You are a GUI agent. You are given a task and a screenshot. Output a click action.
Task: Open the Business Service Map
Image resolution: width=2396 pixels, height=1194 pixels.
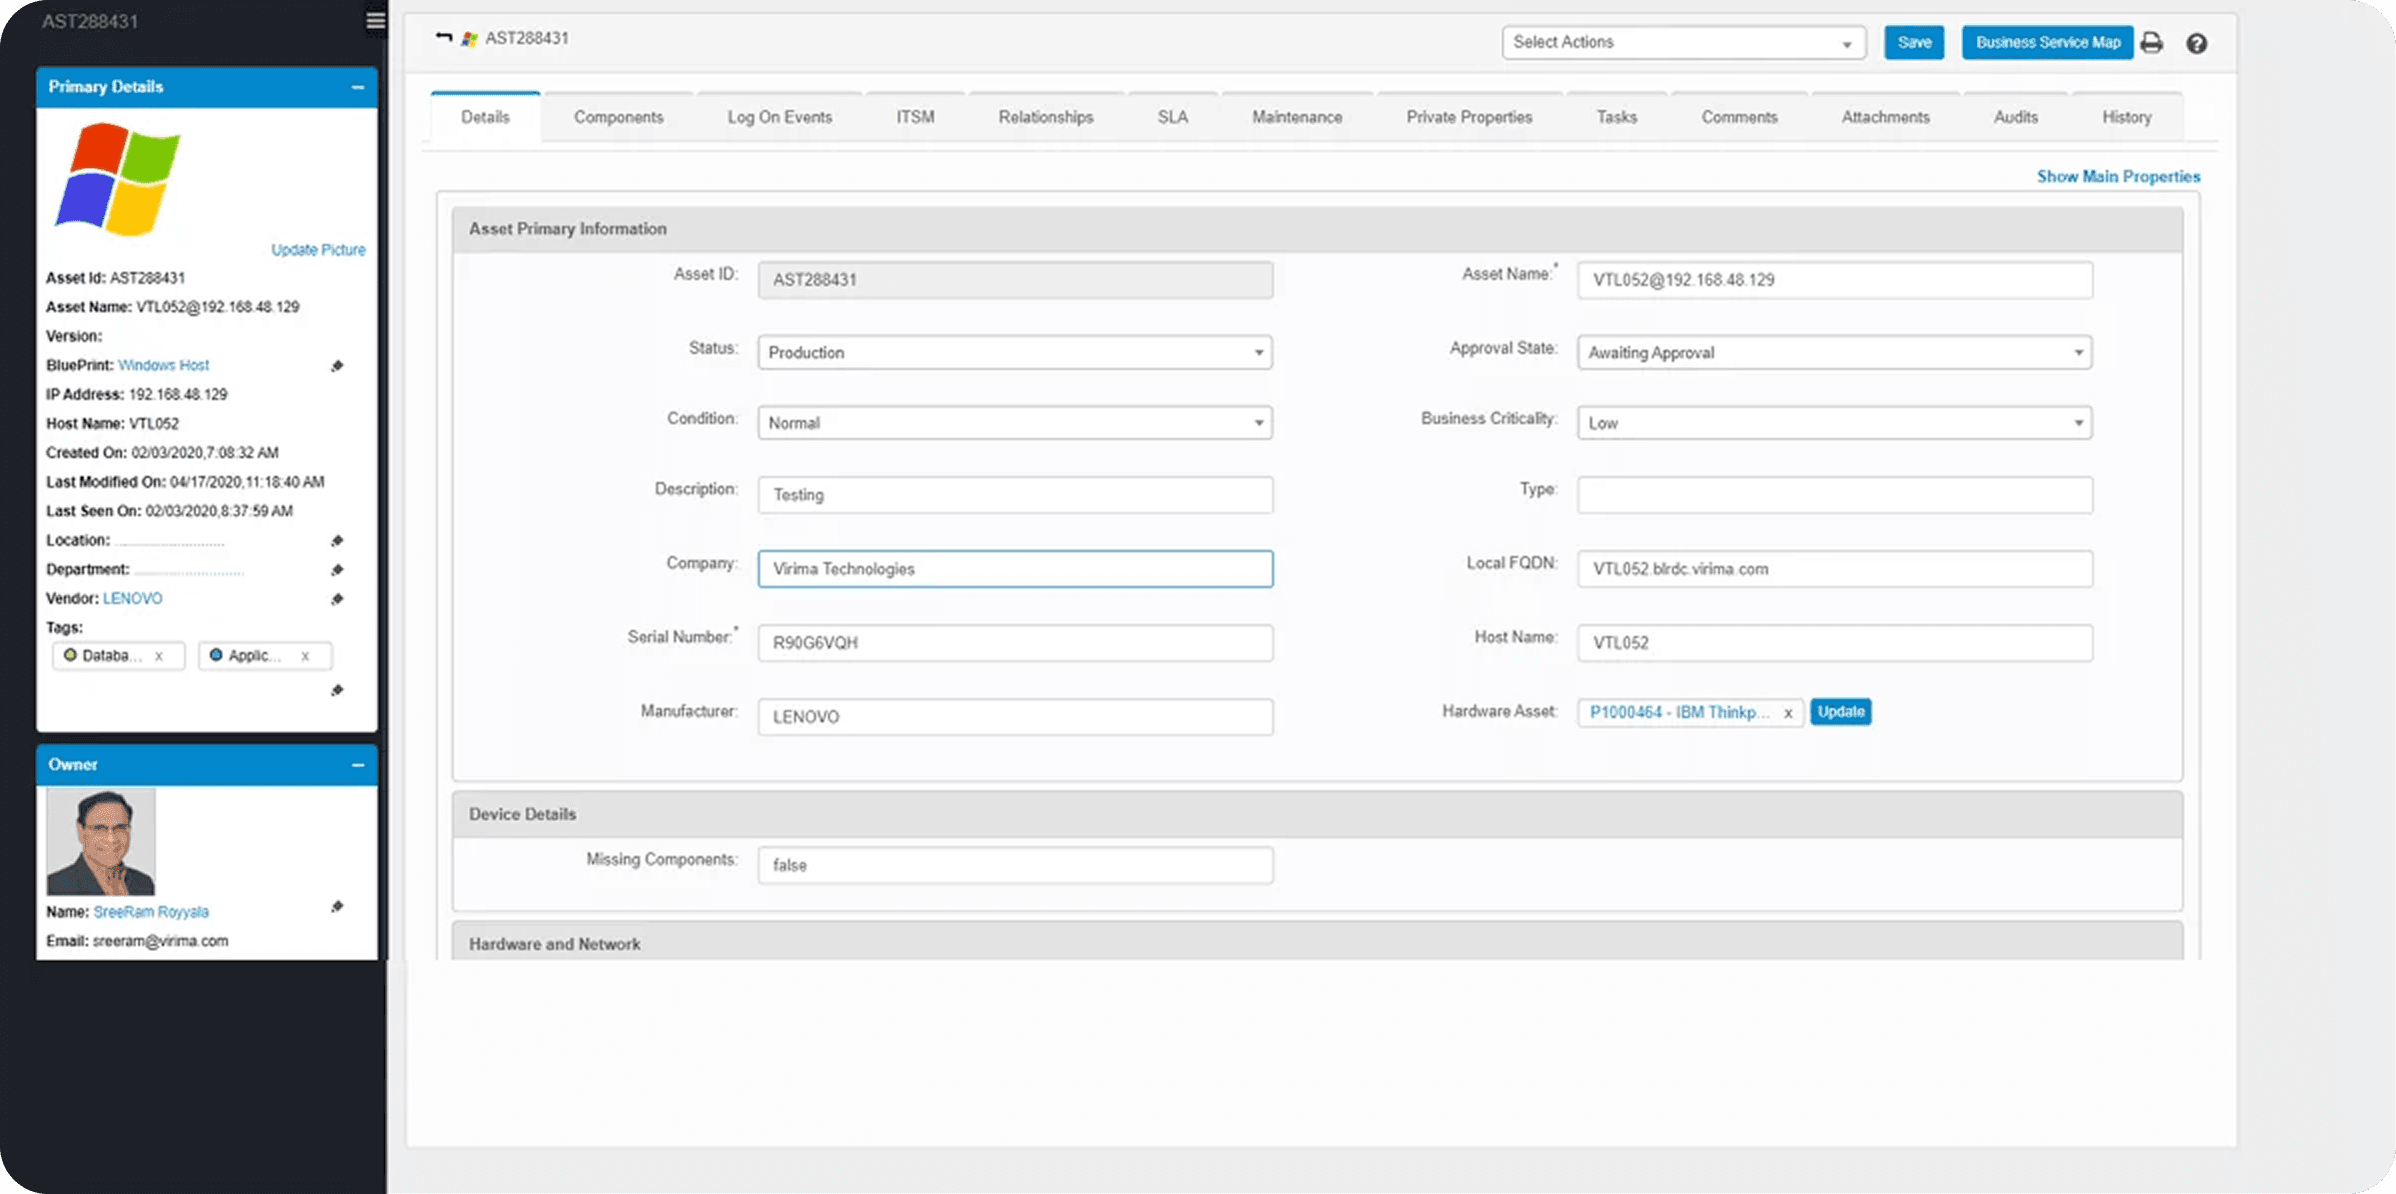(2047, 42)
